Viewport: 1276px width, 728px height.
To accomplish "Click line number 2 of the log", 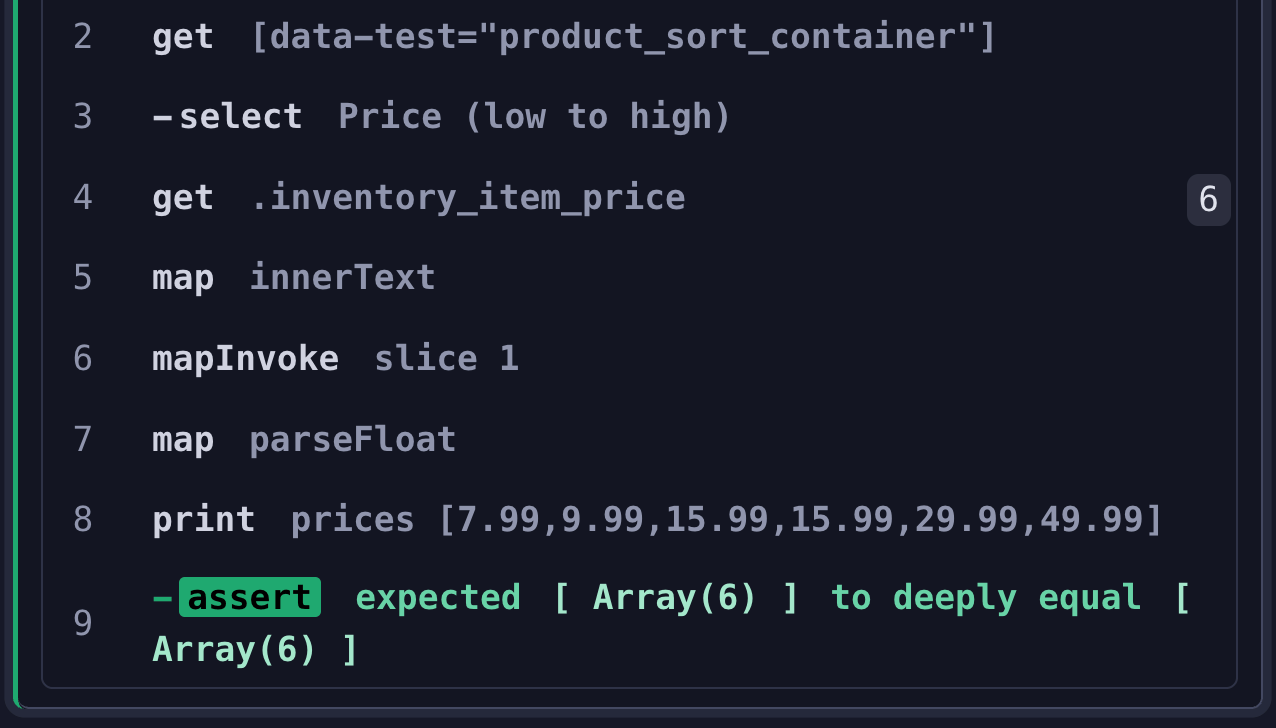I will (83, 38).
